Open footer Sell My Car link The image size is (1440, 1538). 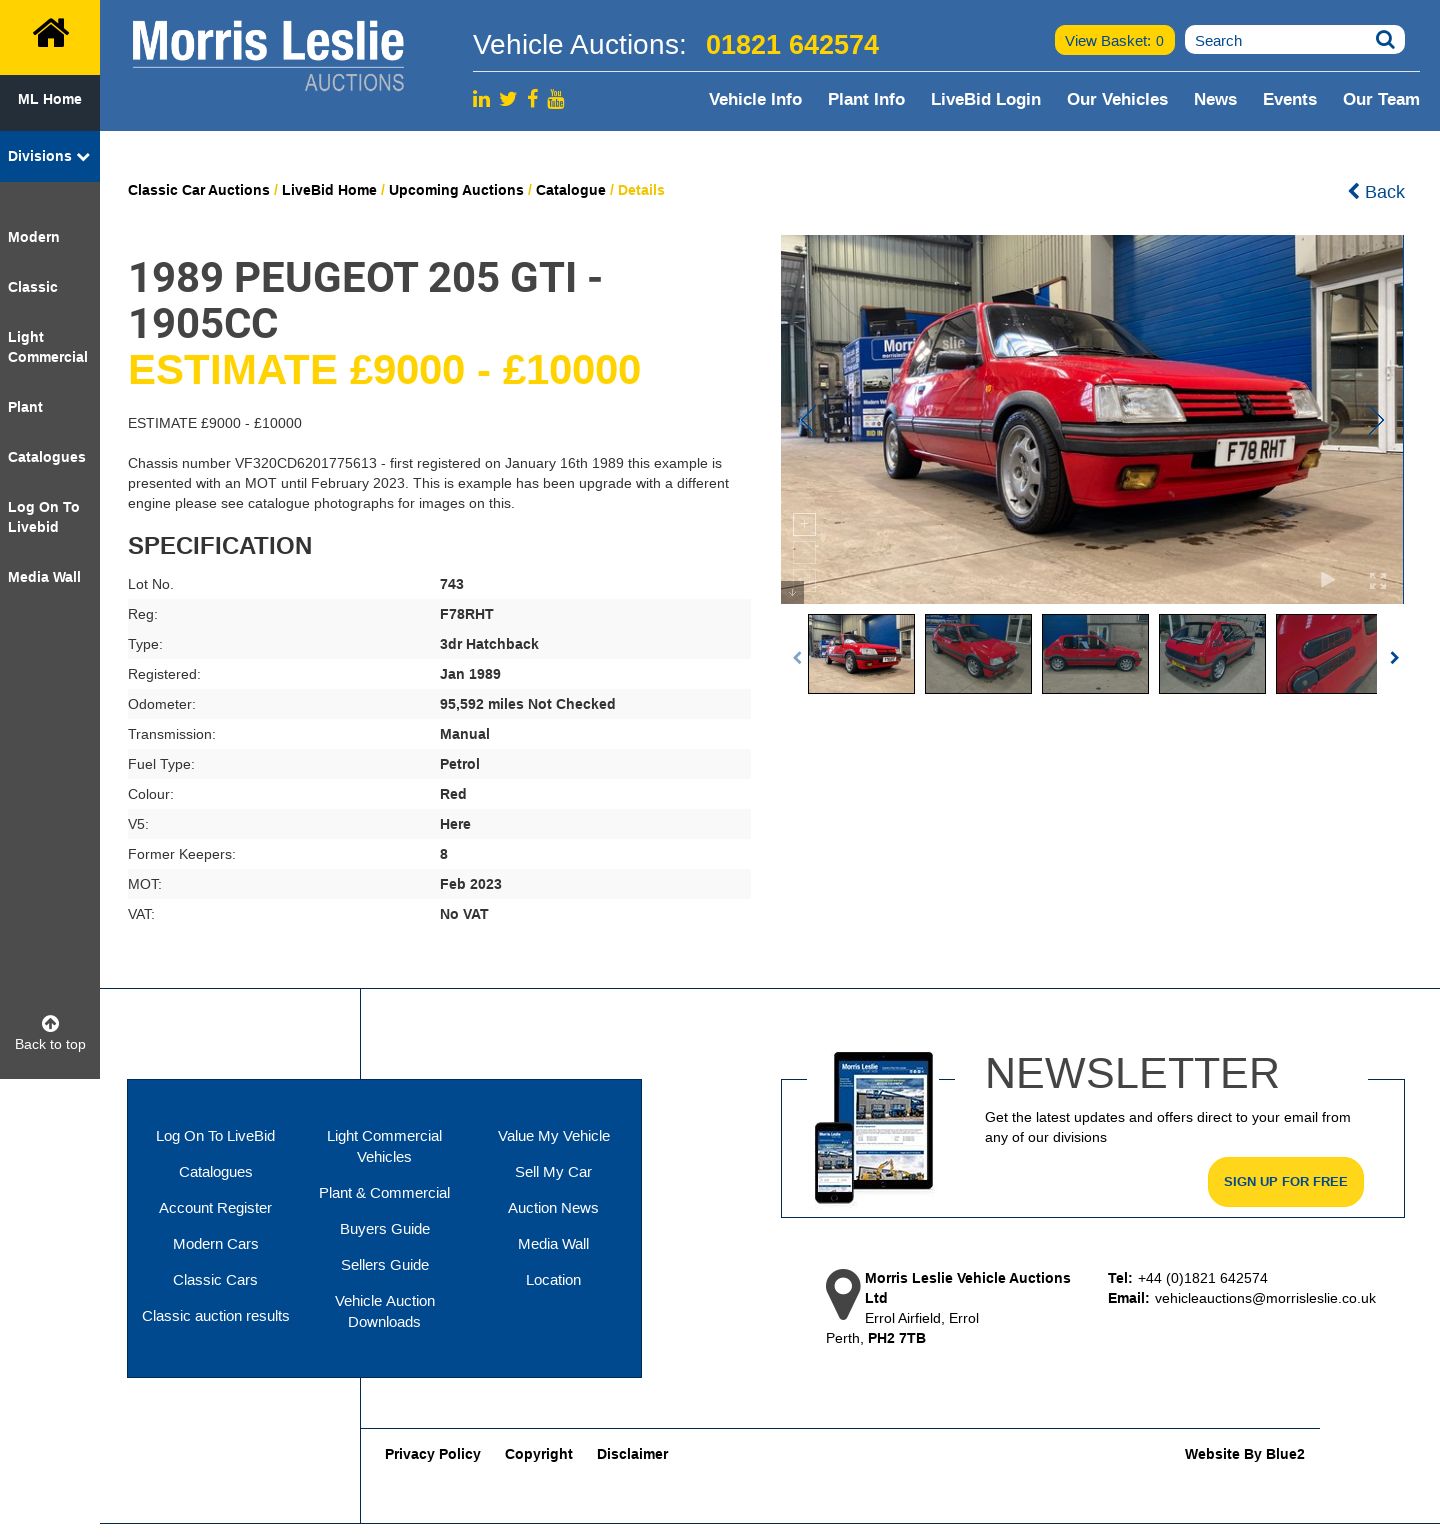(x=553, y=1172)
